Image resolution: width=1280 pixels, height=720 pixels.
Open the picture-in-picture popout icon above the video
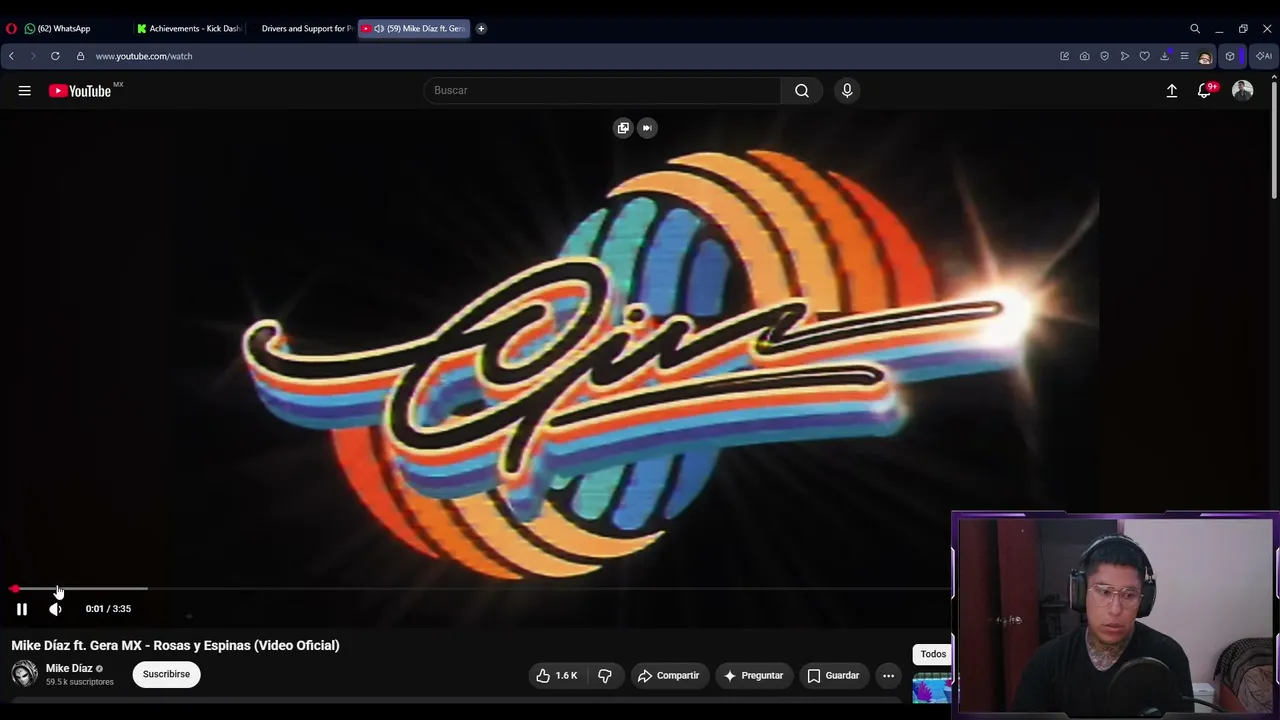[x=623, y=128]
